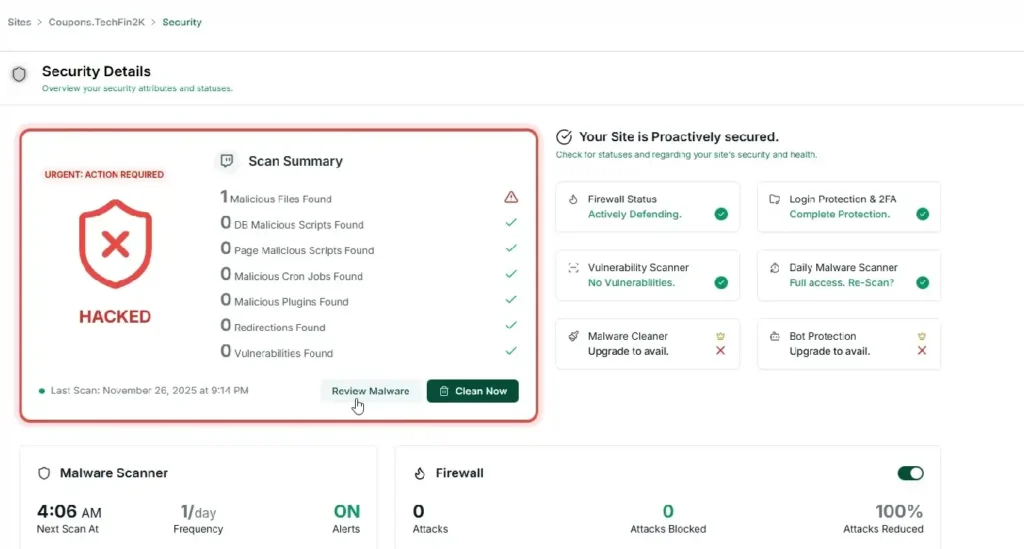Click the 1/day Frequency value
1024x549 pixels.
click(x=198, y=512)
